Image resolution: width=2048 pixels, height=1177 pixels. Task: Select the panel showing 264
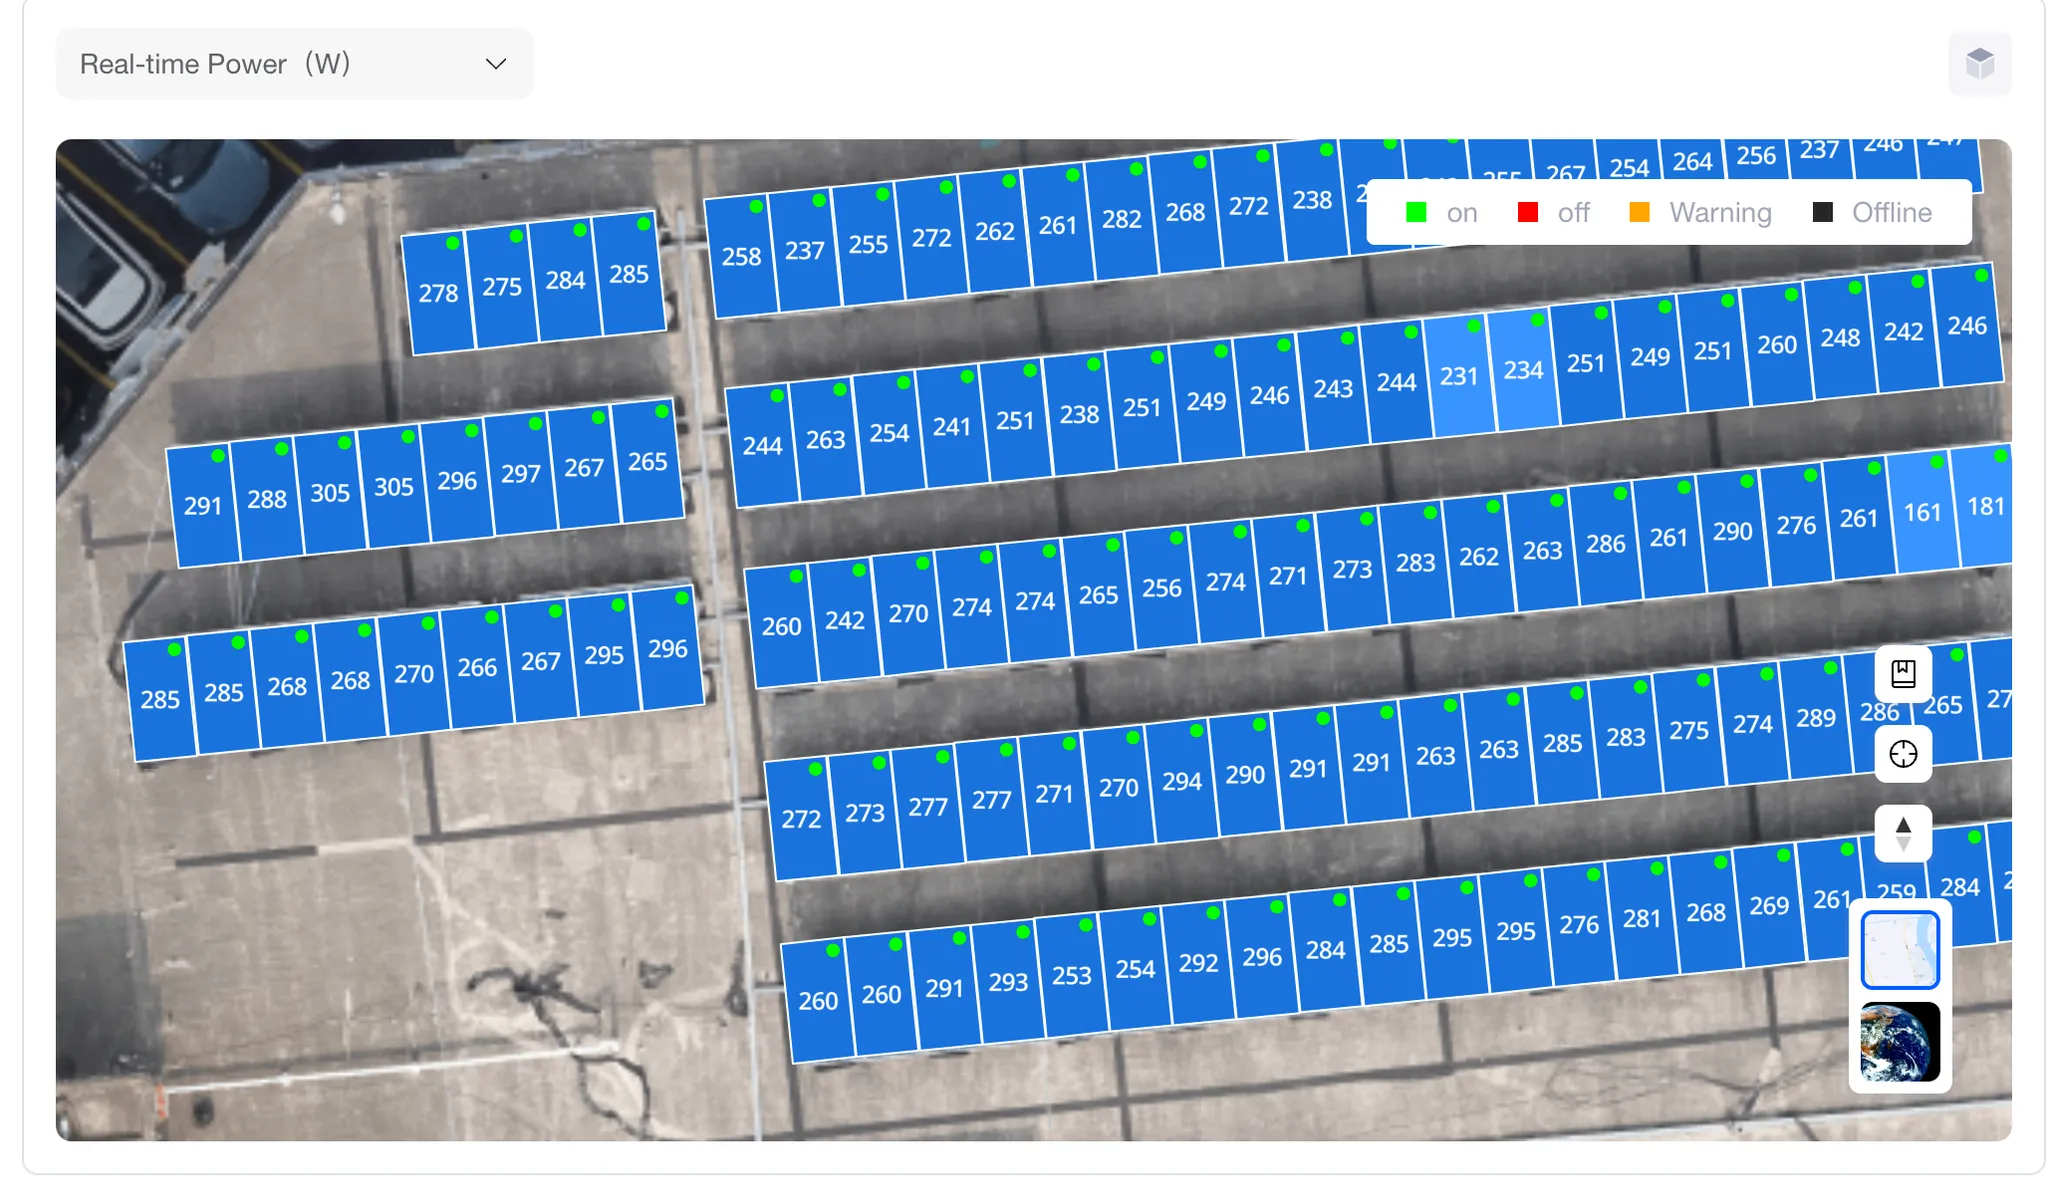coord(1692,160)
